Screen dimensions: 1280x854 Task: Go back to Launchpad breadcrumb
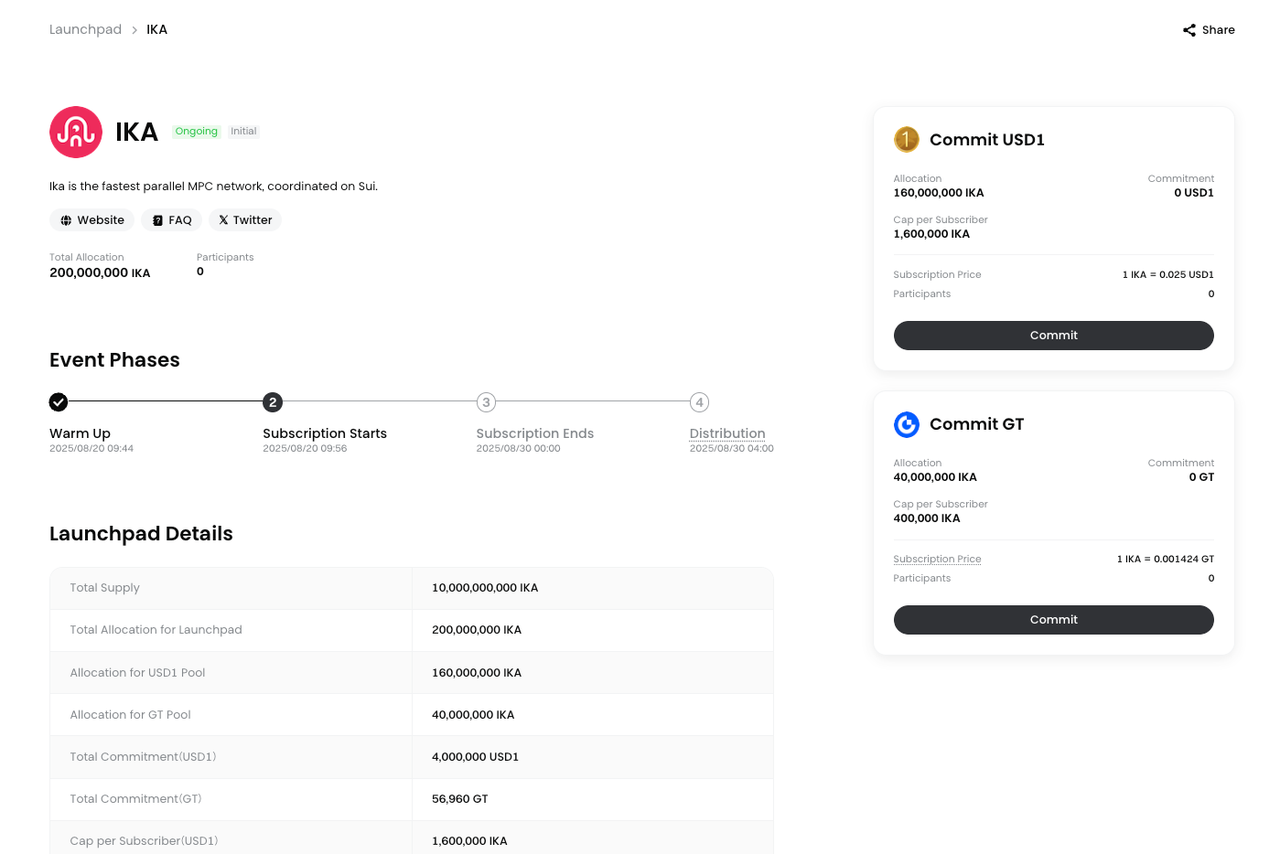[85, 30]
